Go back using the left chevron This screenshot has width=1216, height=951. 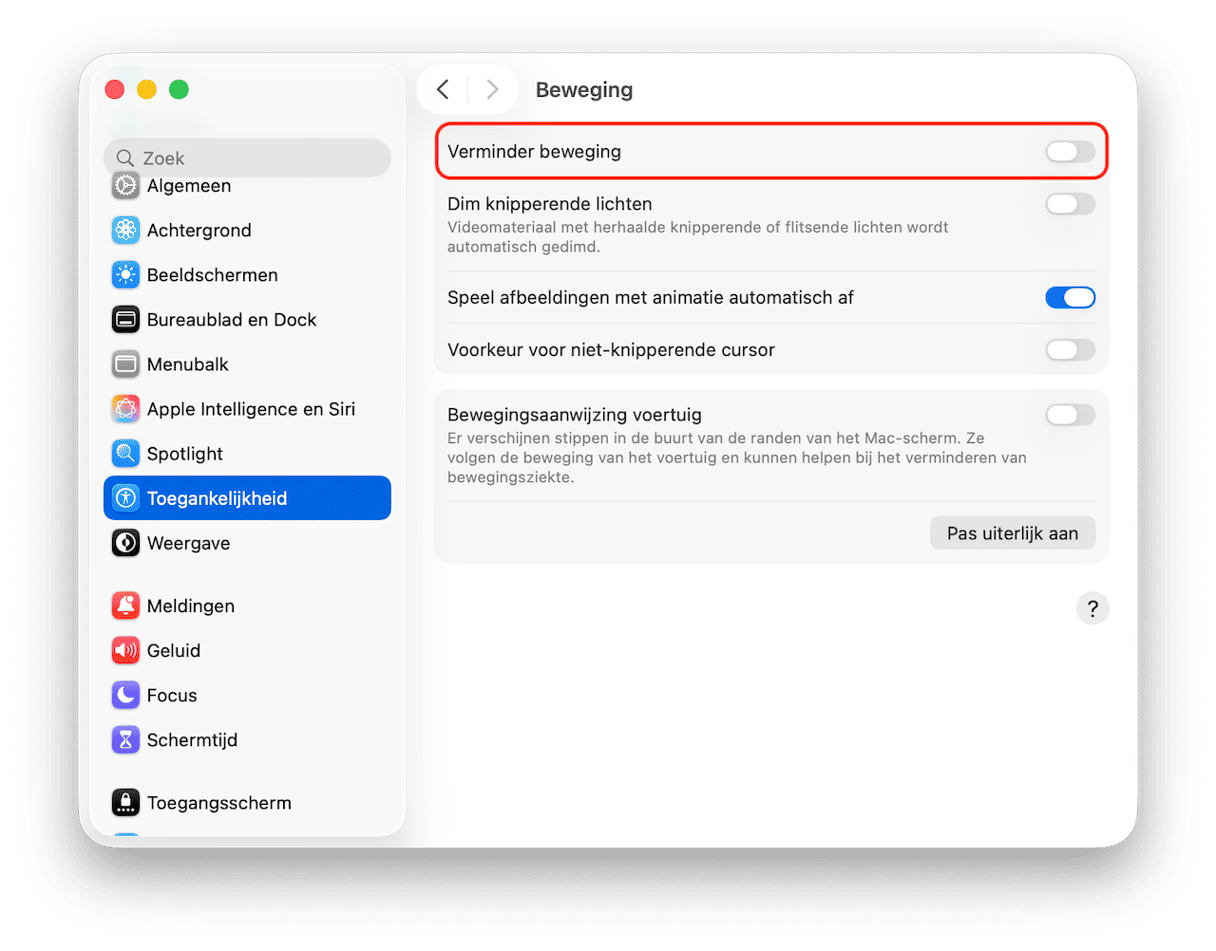[443, 90]
